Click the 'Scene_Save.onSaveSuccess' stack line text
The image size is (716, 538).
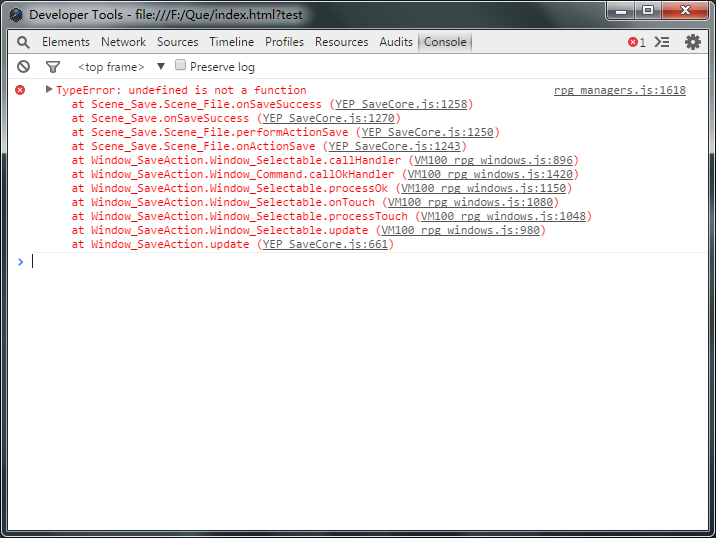coord(170,118)
